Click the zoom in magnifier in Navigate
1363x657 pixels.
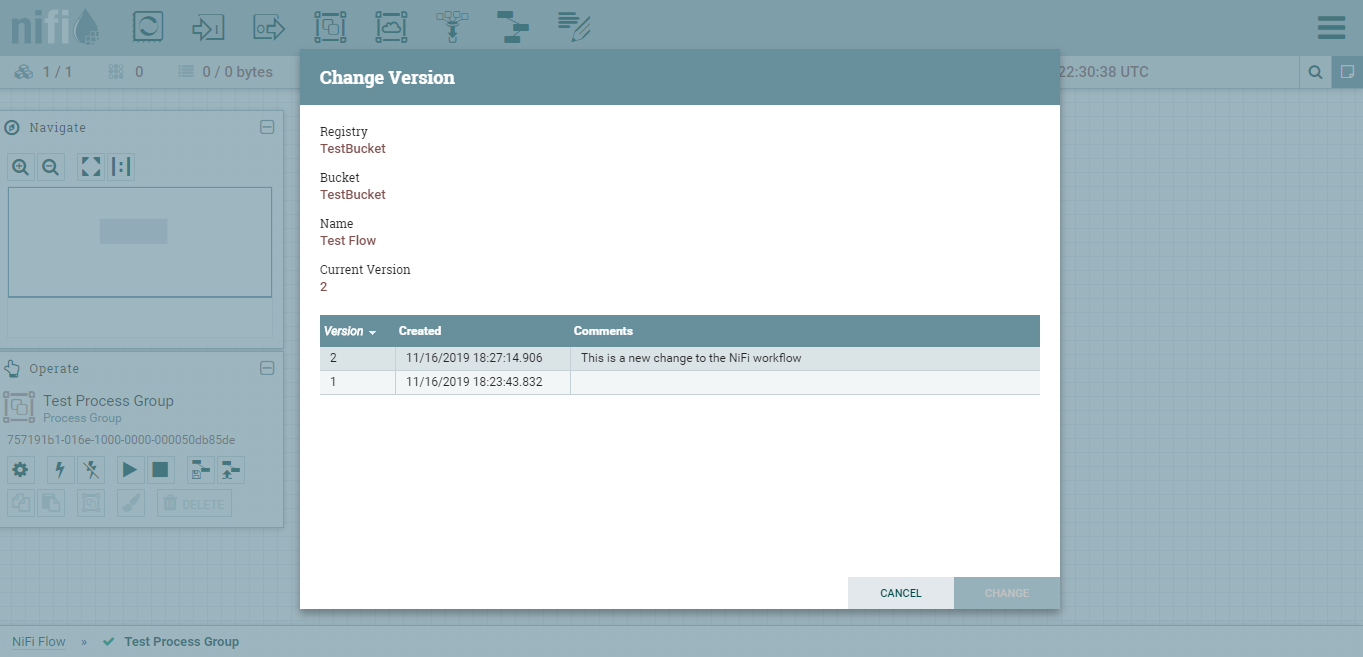click(x=21, y=167)
